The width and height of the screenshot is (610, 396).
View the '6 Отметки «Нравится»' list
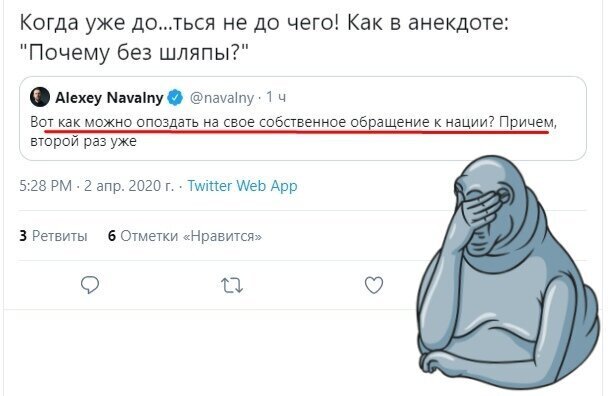pos(185,236)
